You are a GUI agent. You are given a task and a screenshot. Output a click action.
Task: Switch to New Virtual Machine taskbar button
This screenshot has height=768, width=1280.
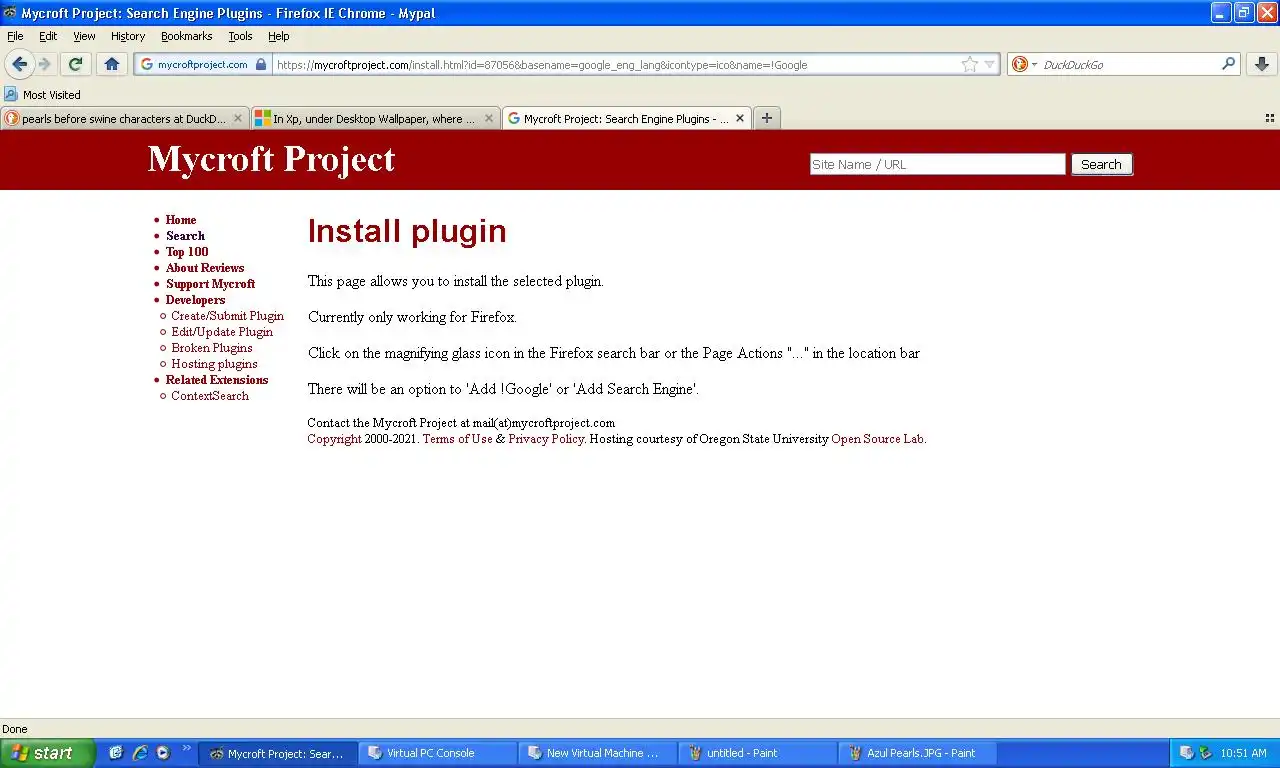(x=597, y=753)
